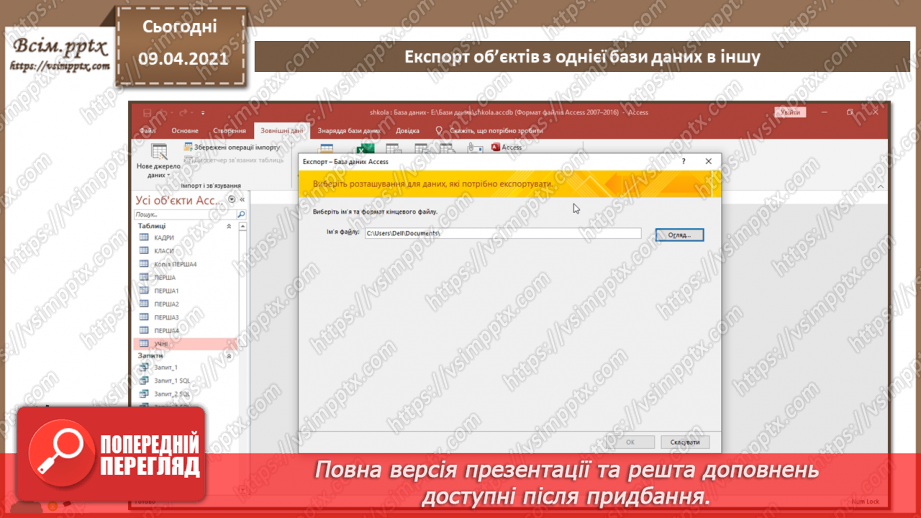Collapse the ribbon chevron
The height and width of the screenshot is (518, 921).
(x=880, y=186)
